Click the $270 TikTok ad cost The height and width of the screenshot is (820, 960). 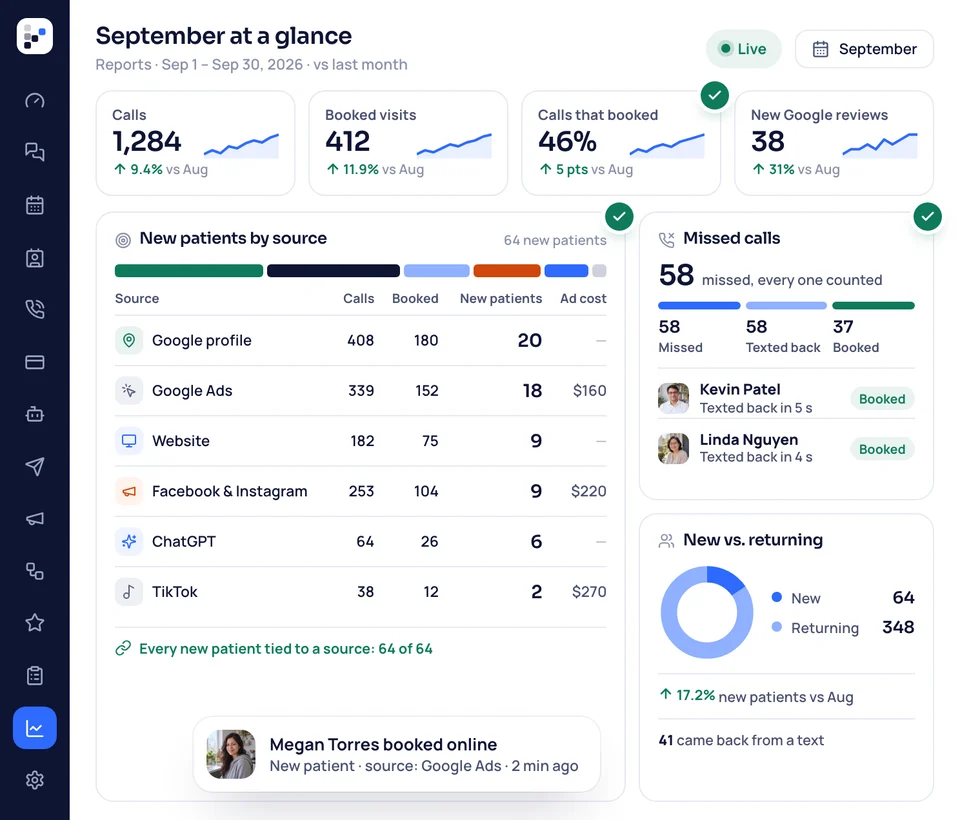589,592
